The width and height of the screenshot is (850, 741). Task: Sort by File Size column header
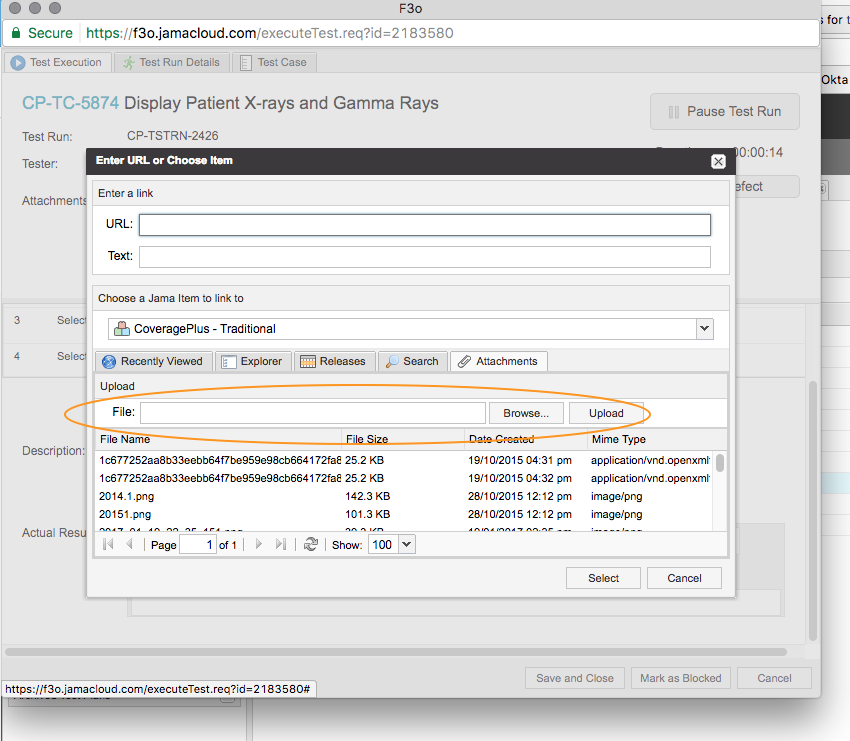tap(403, 439)
